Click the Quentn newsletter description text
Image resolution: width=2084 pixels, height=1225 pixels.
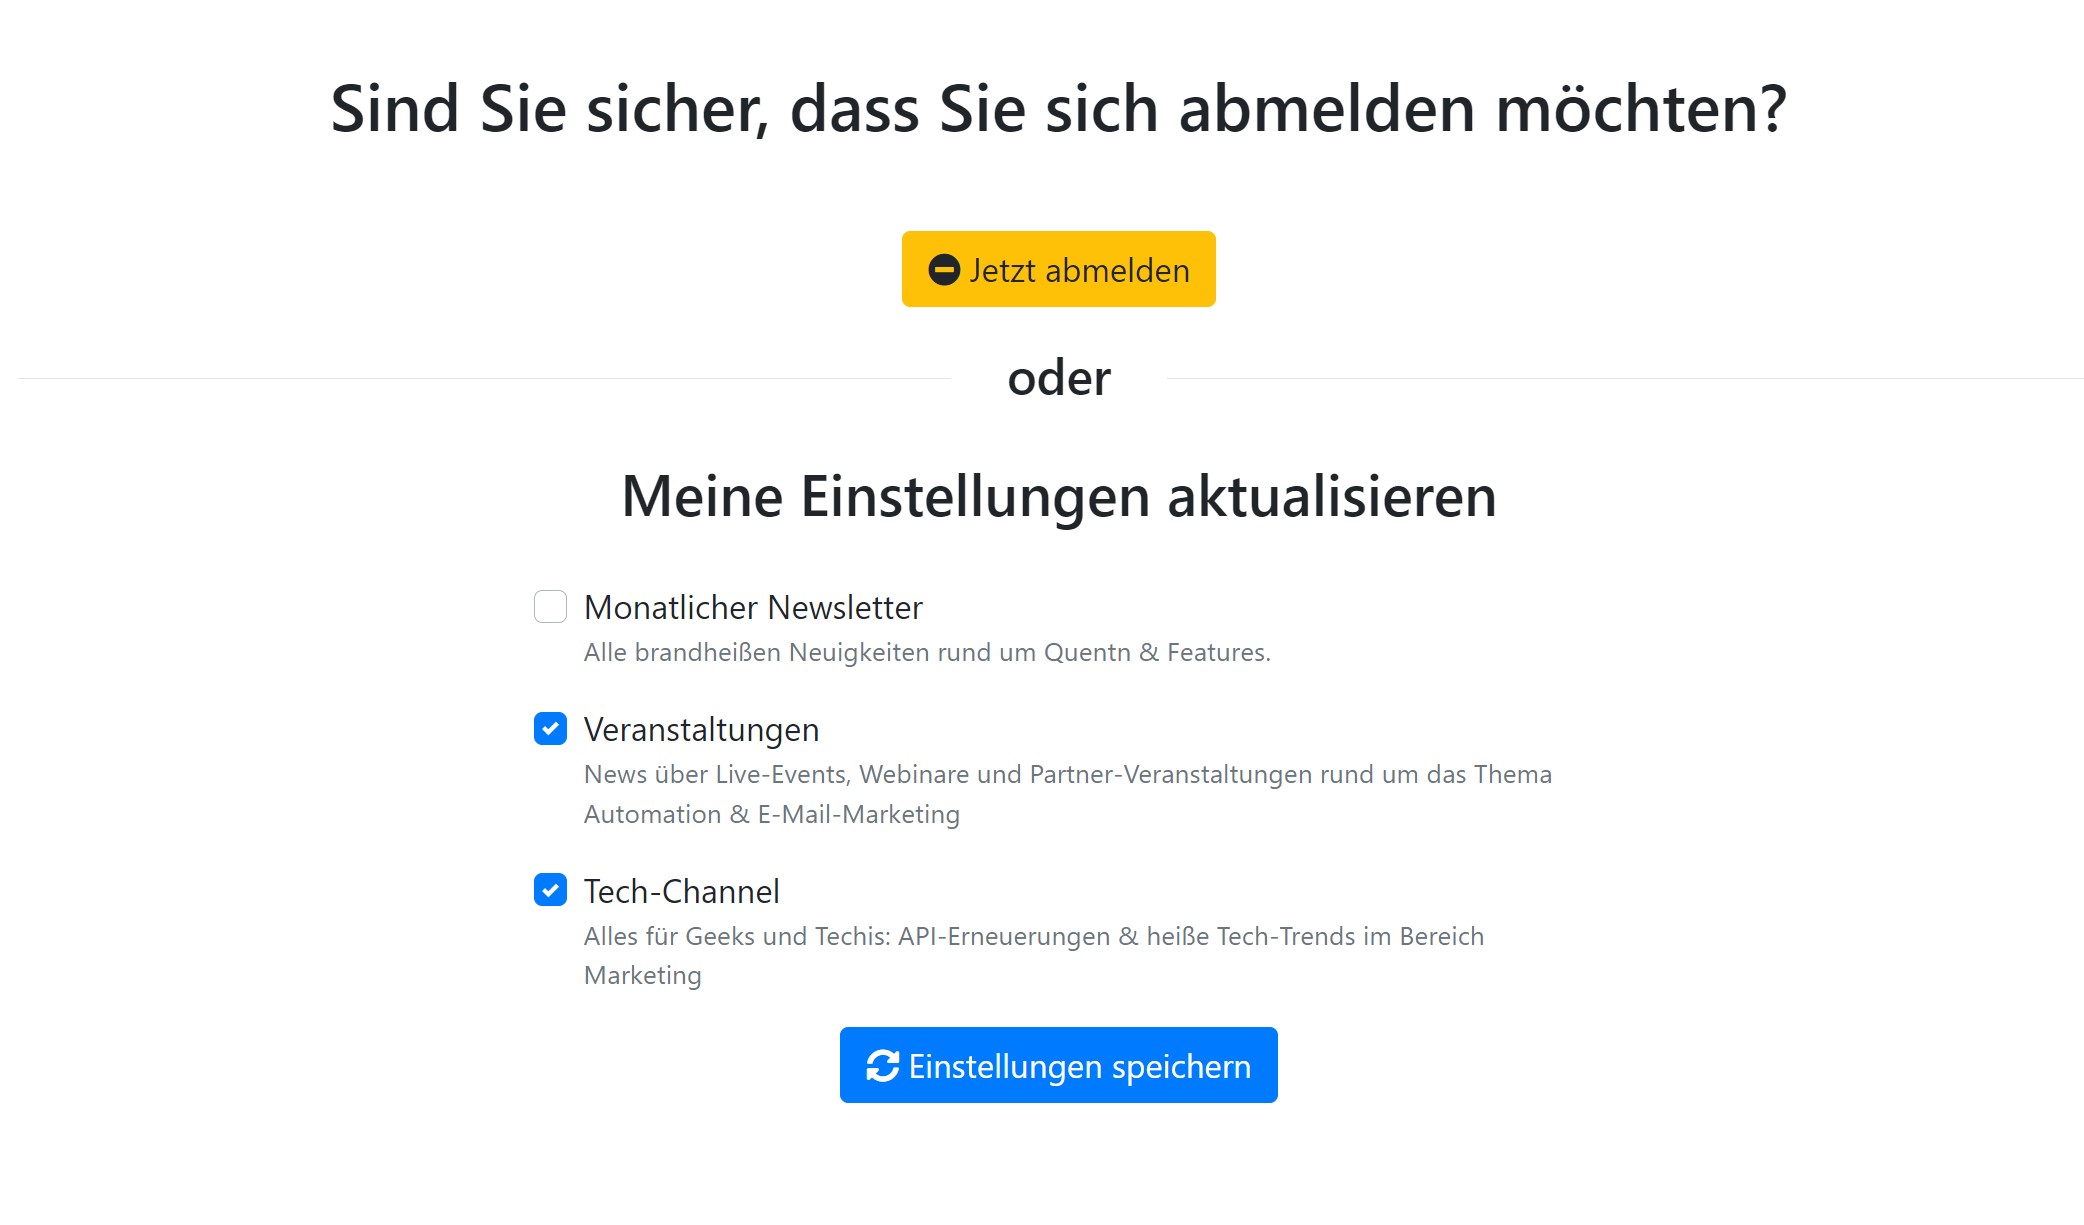[x=927, y=652]
